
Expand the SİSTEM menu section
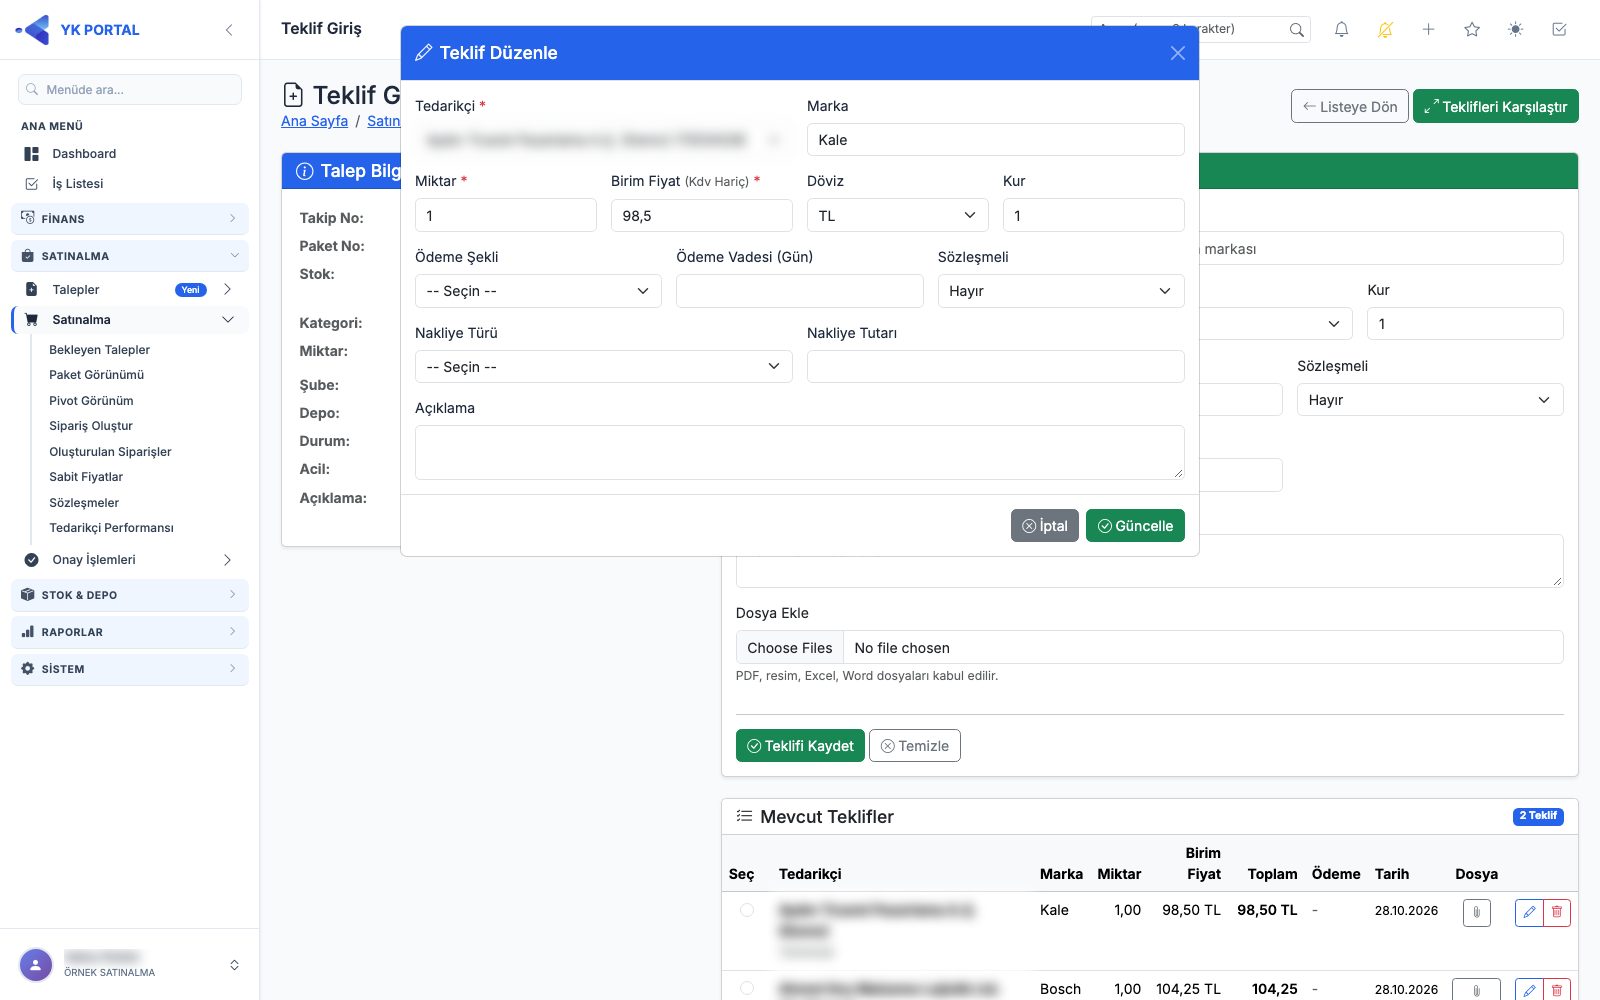[130, 669]
